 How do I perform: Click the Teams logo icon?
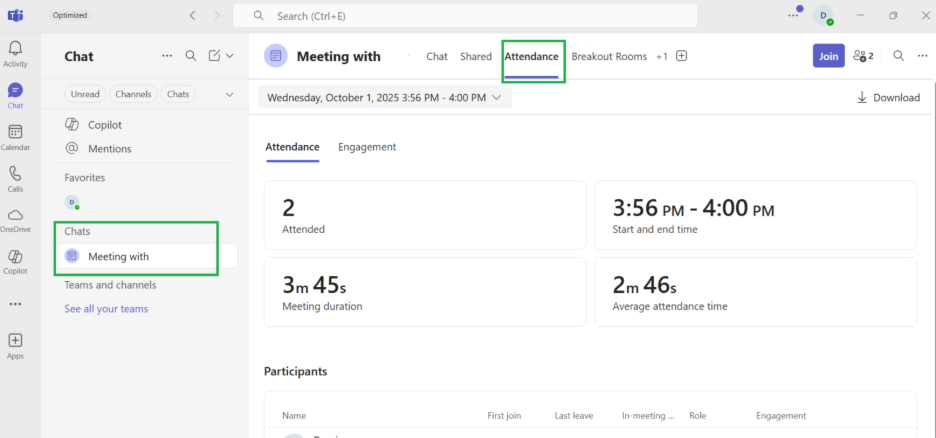point(15,16)
